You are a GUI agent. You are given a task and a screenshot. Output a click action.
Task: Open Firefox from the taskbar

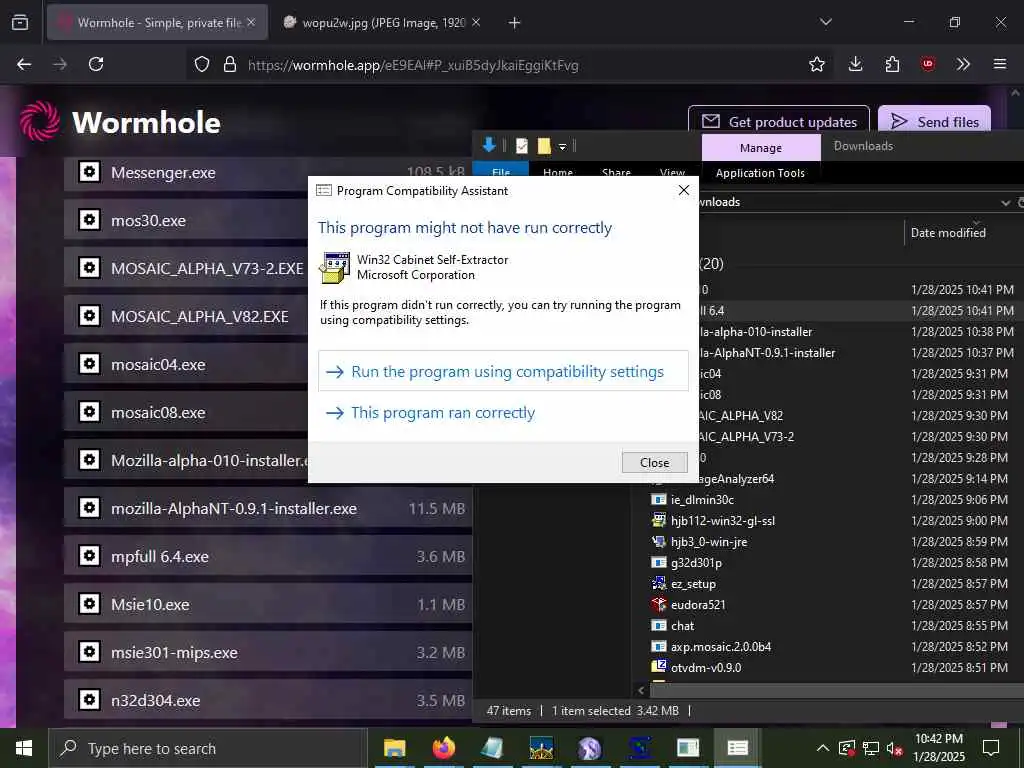(443, 748)
